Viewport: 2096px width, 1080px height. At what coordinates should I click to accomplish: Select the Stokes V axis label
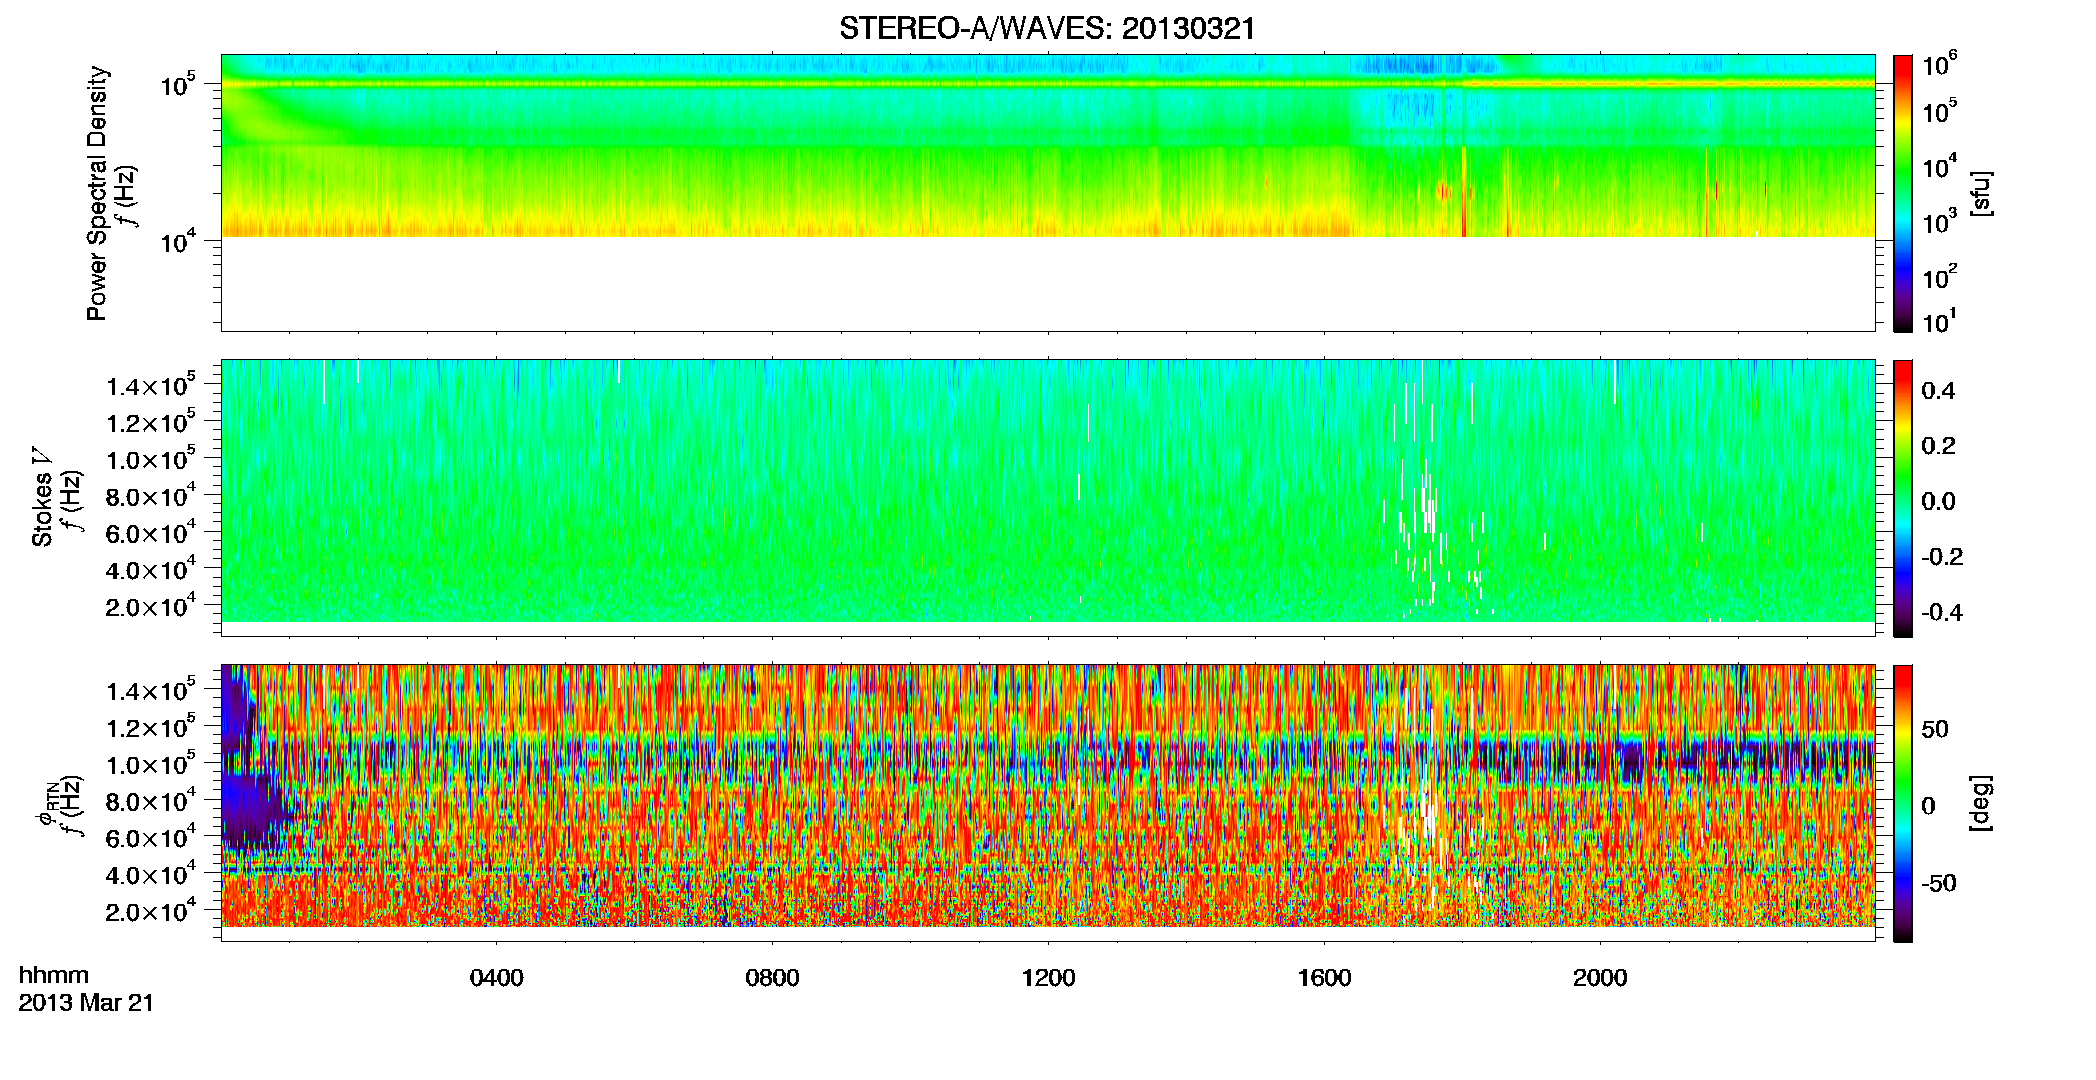(42, 497)
